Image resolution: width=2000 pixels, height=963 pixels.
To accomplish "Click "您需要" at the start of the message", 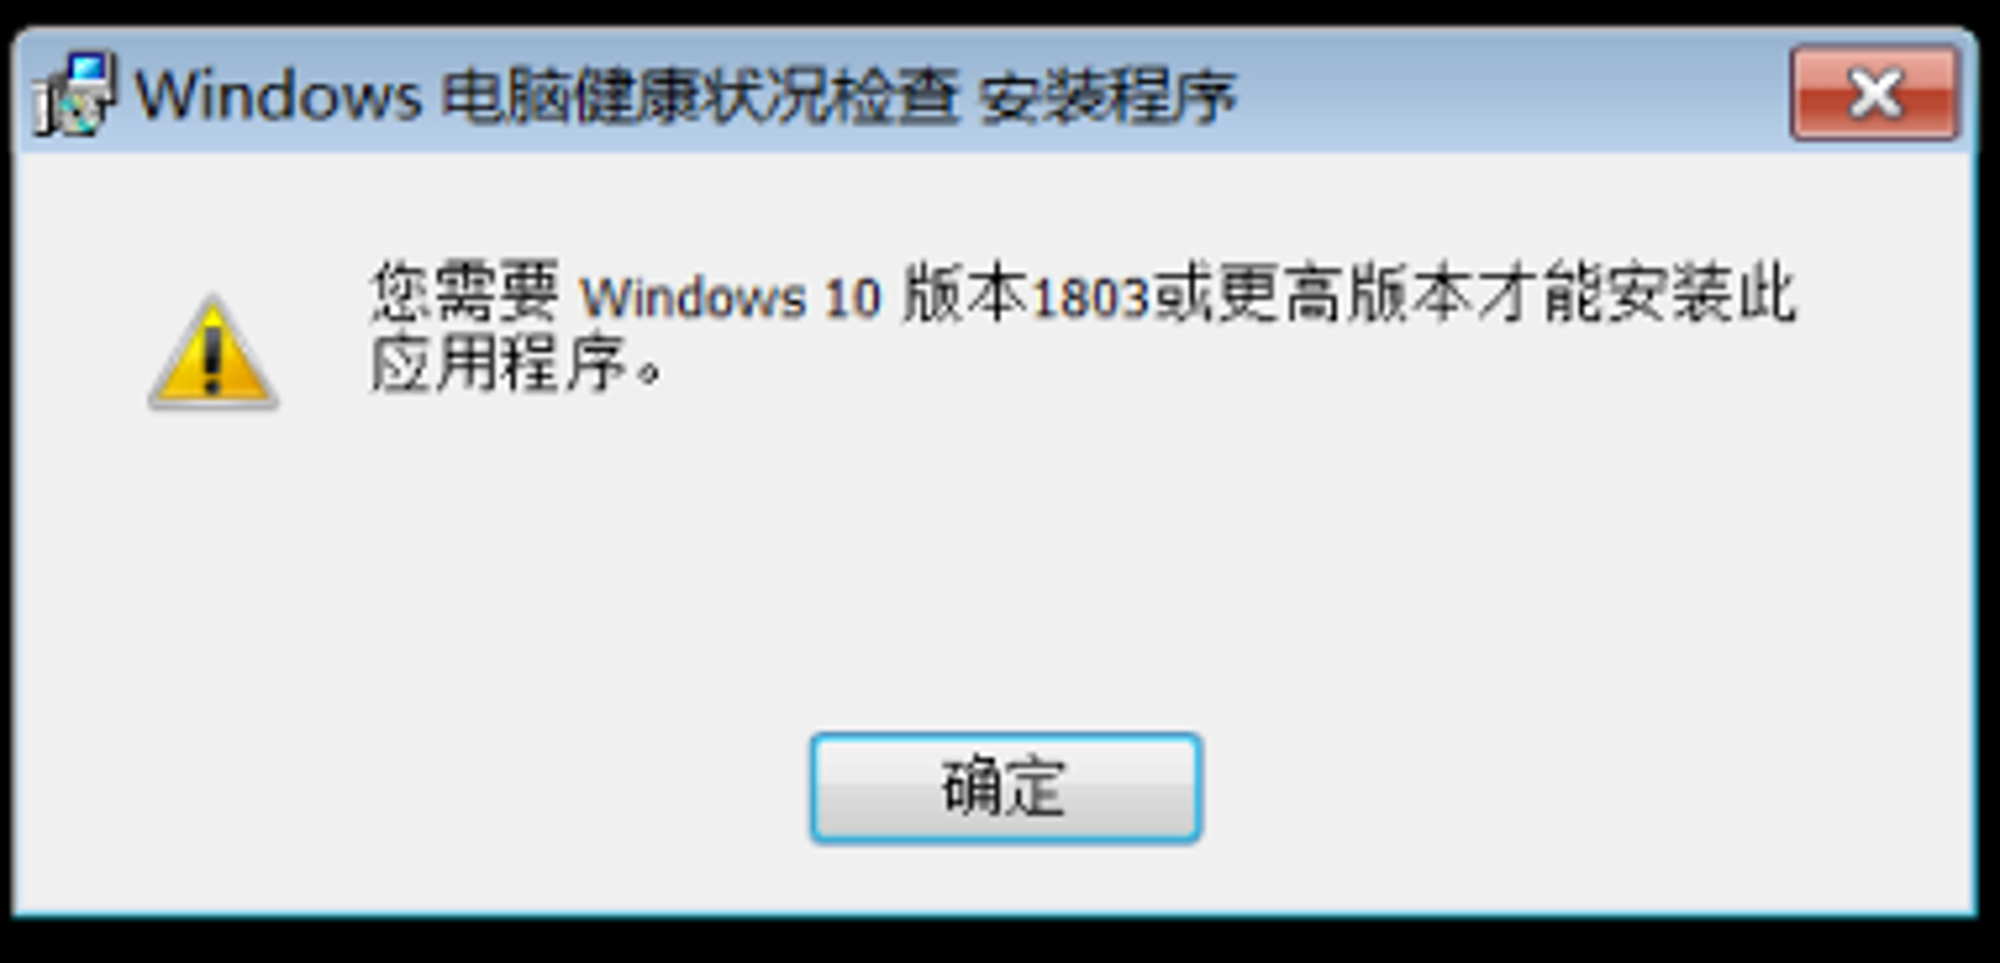I will [465, 293].
